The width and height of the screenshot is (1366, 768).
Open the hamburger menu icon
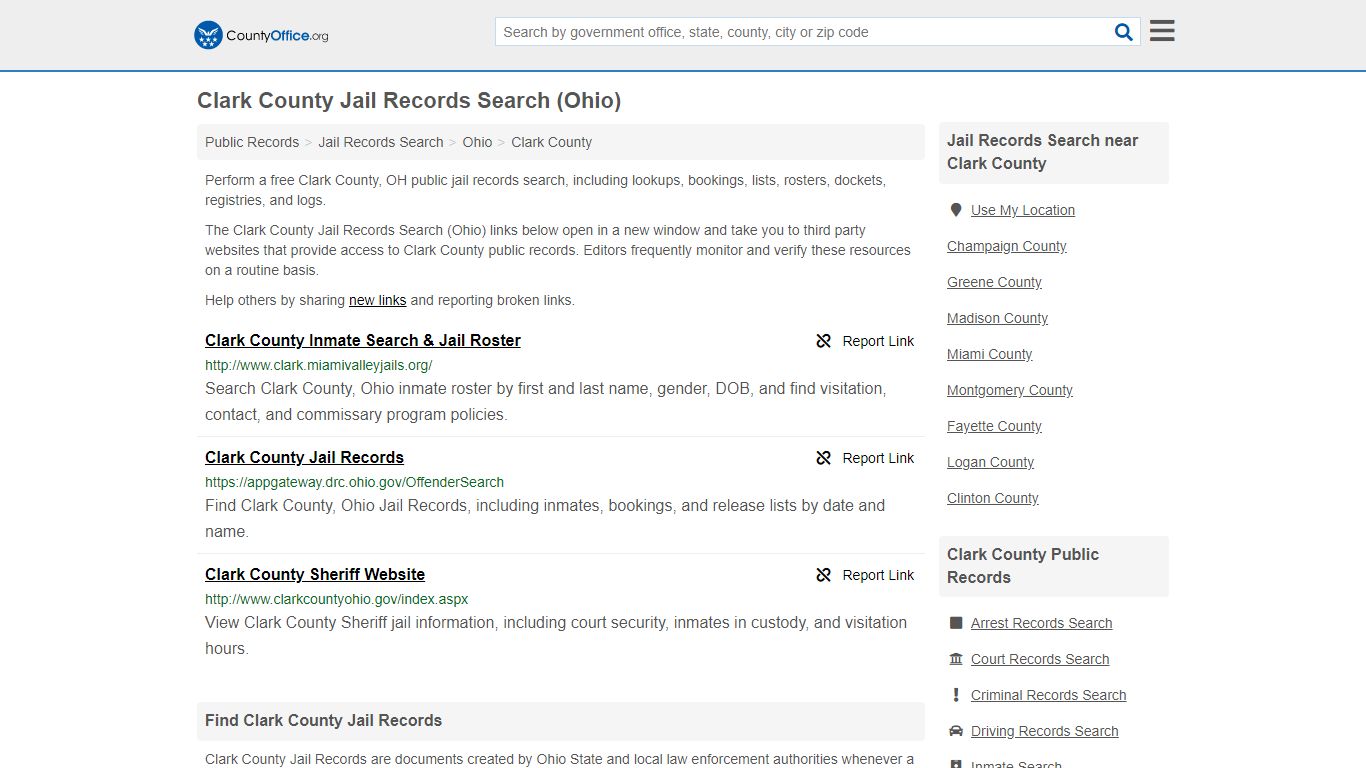point(1162,31)
